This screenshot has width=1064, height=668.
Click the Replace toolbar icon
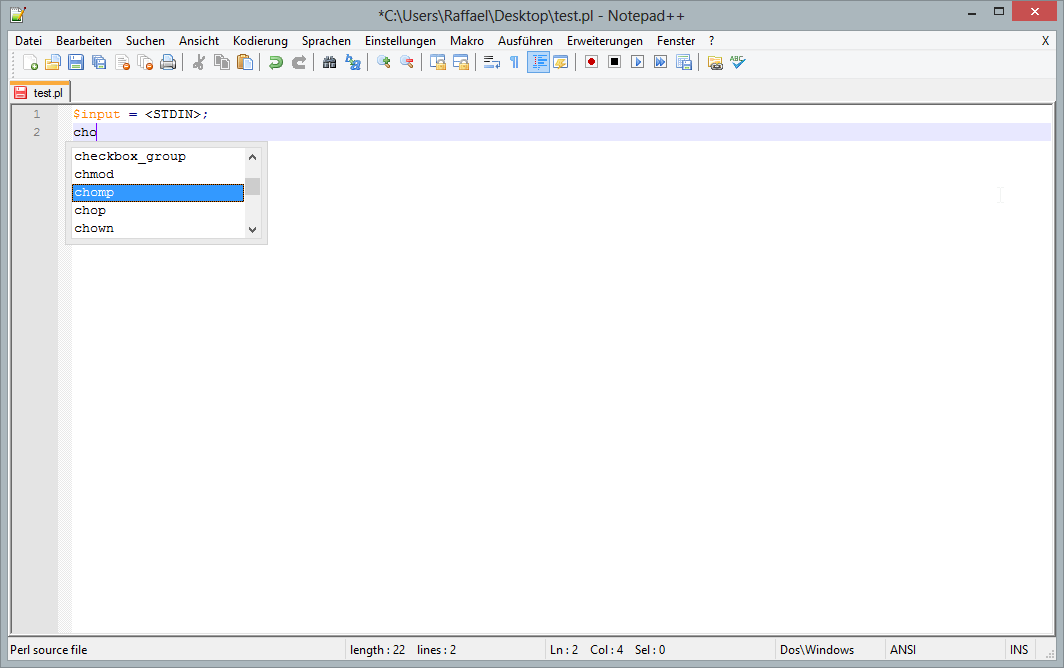point(353,62)
